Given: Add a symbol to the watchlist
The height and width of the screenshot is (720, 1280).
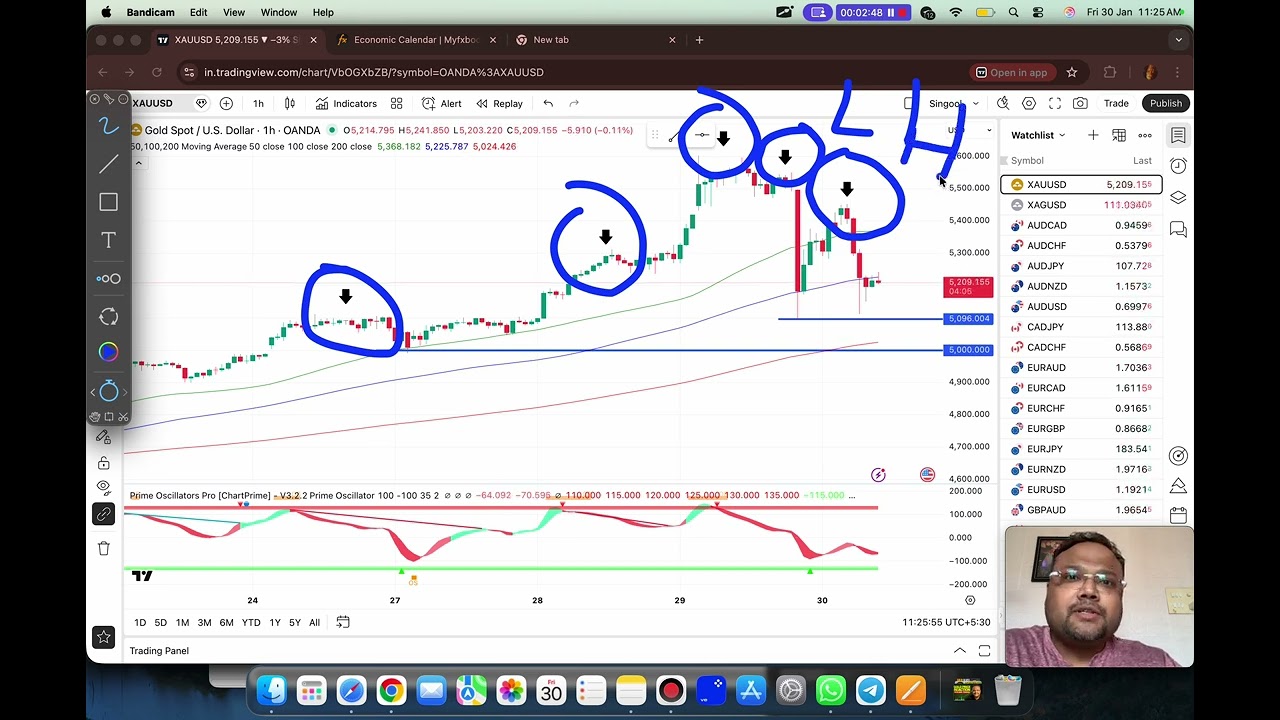Looking at the screenshot, I should coord(1093,135).
